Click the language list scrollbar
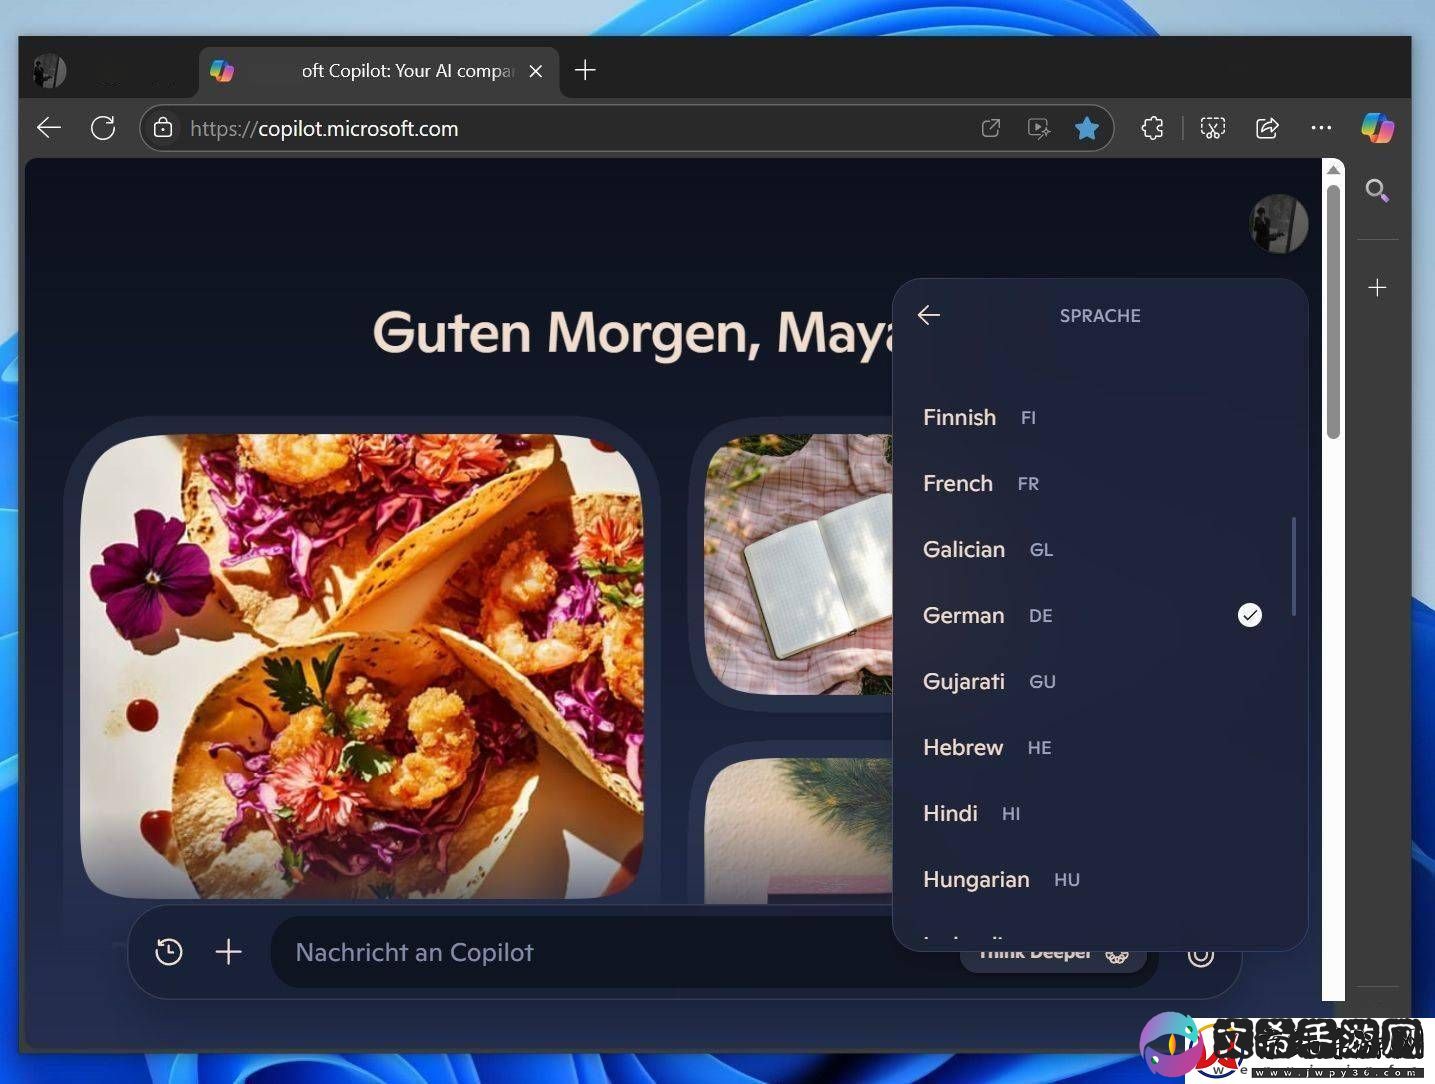 pos(1293,566)
